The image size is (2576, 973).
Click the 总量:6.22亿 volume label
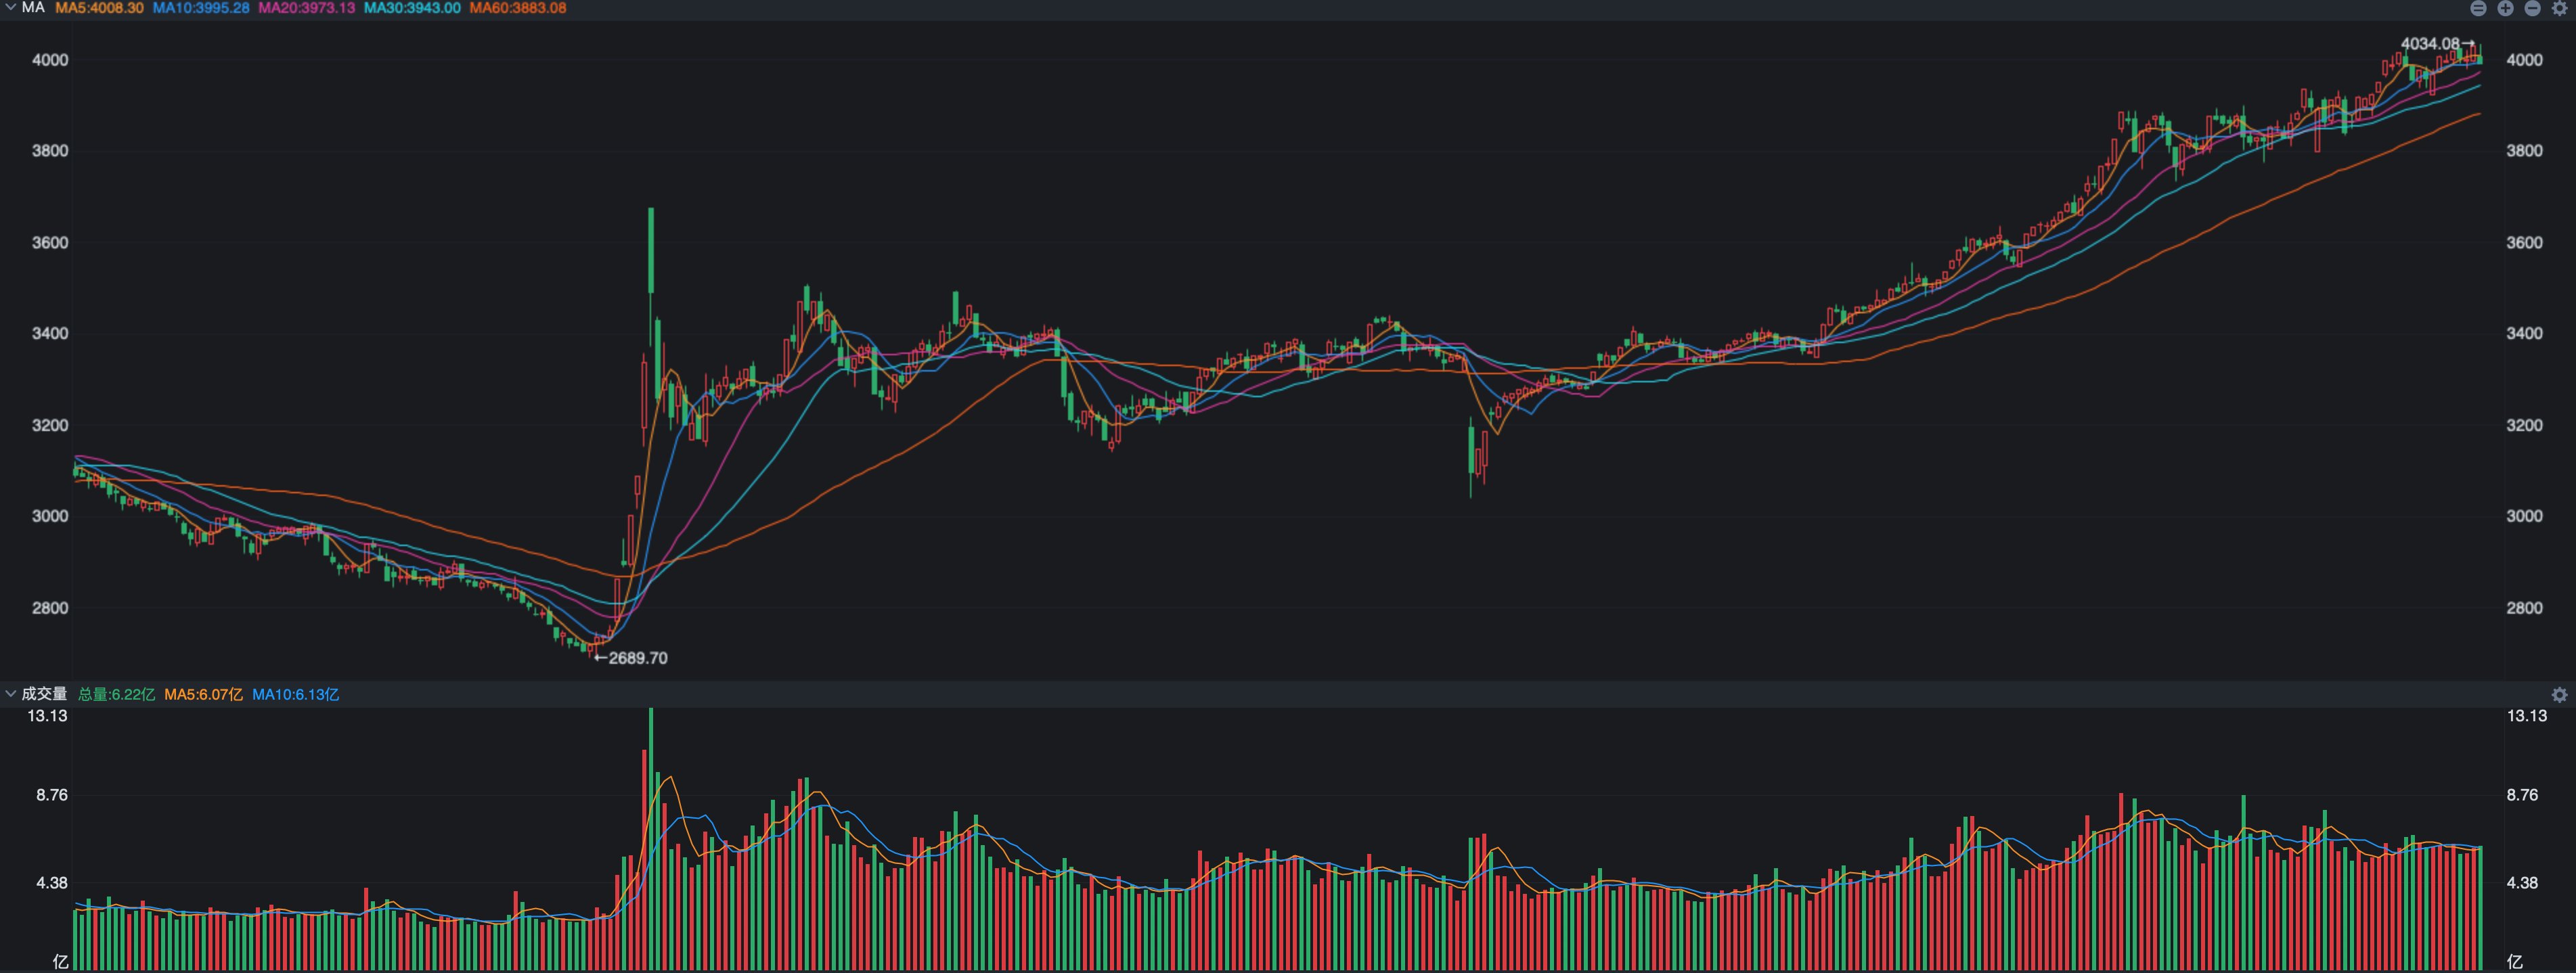116,694
